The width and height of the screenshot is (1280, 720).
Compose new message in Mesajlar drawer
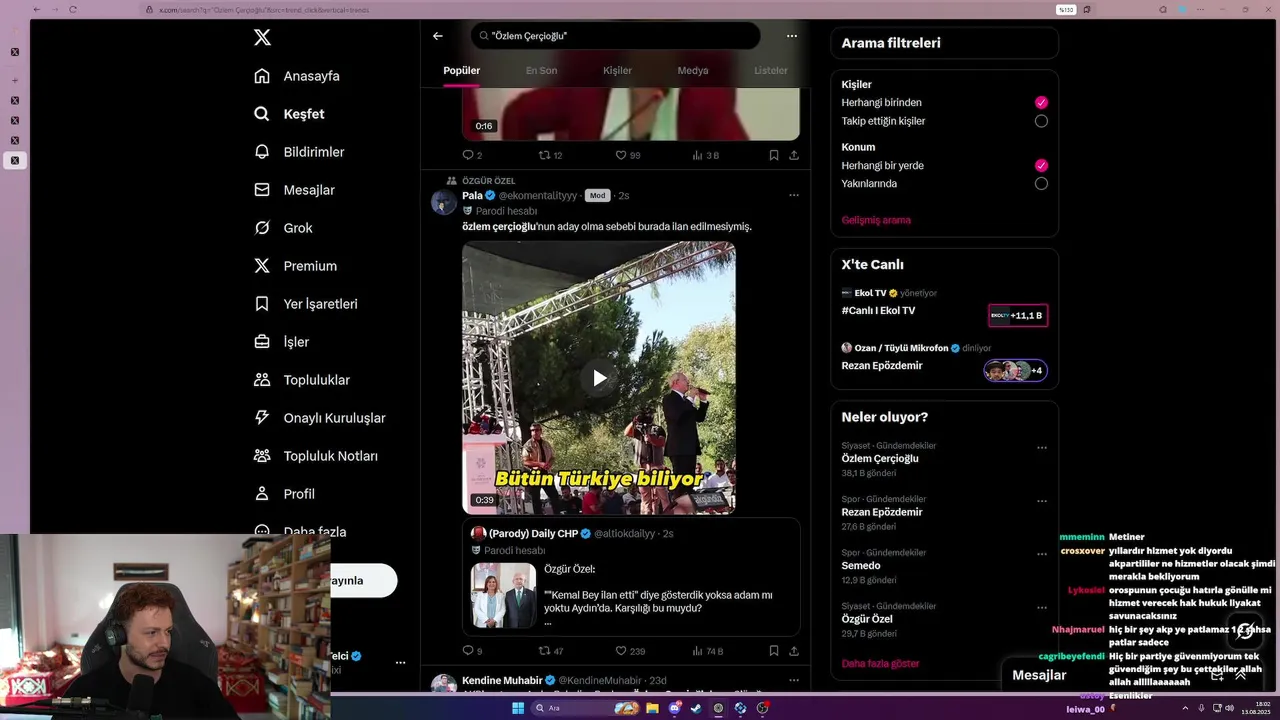(x=1217, y=675)
